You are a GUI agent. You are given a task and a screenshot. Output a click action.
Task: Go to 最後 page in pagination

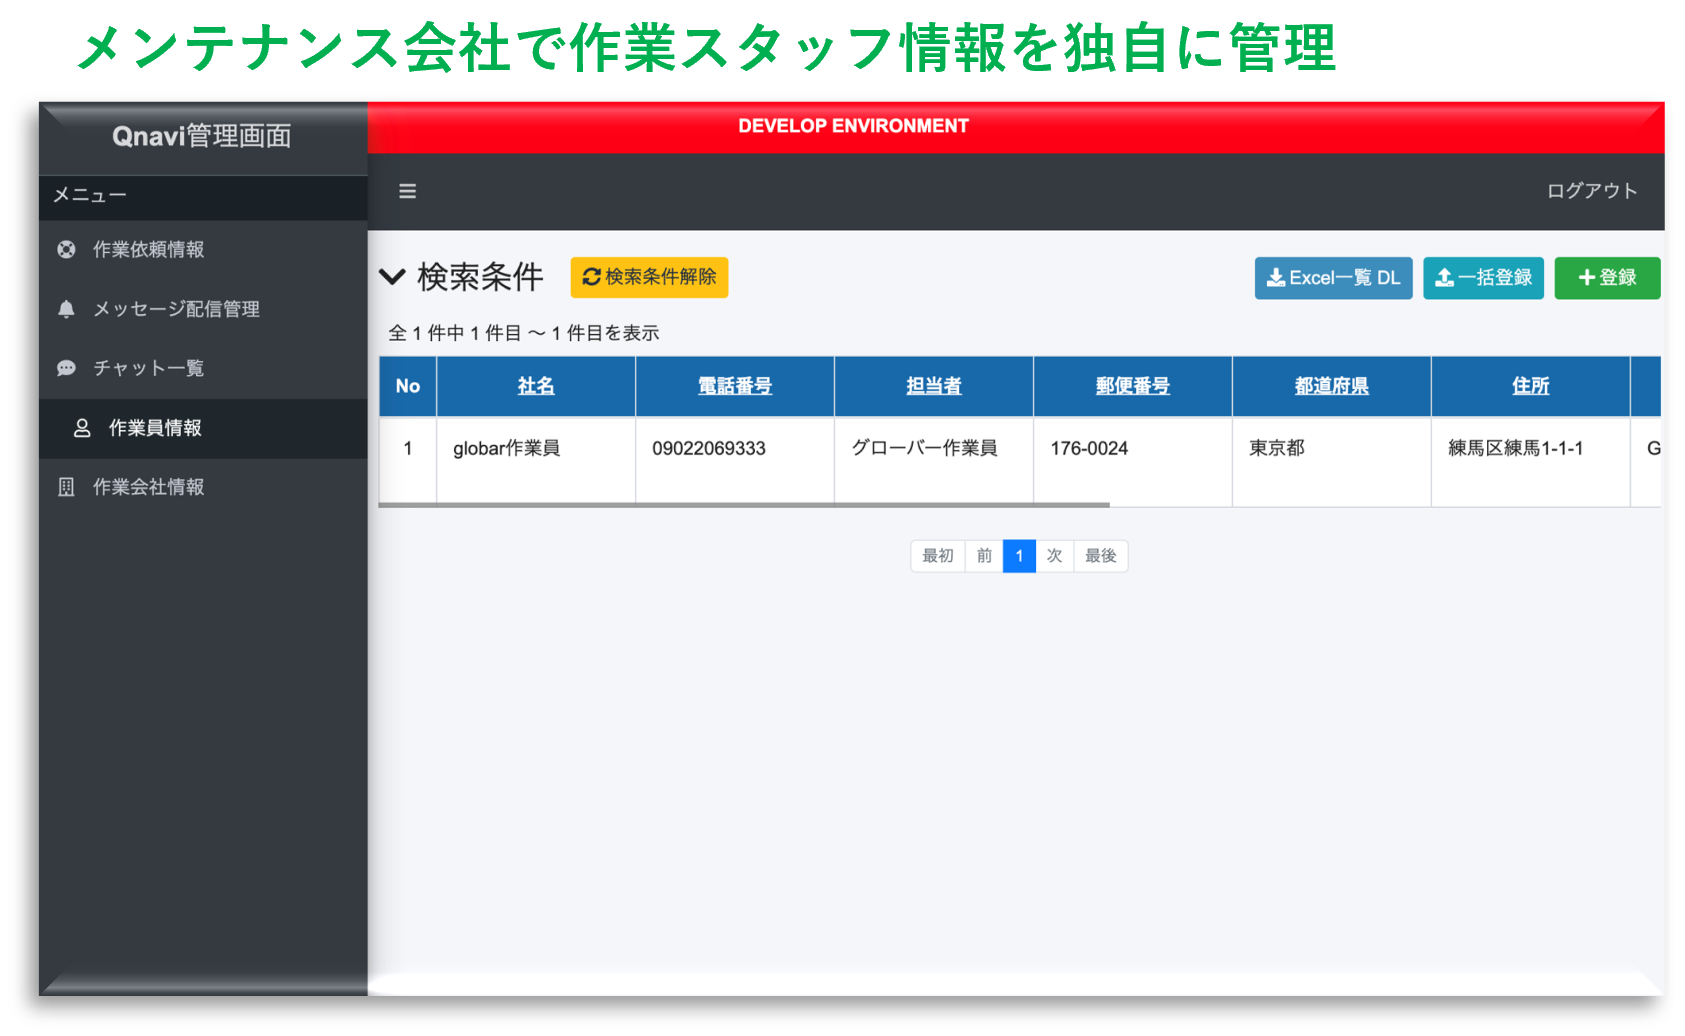click(1101, 556)
